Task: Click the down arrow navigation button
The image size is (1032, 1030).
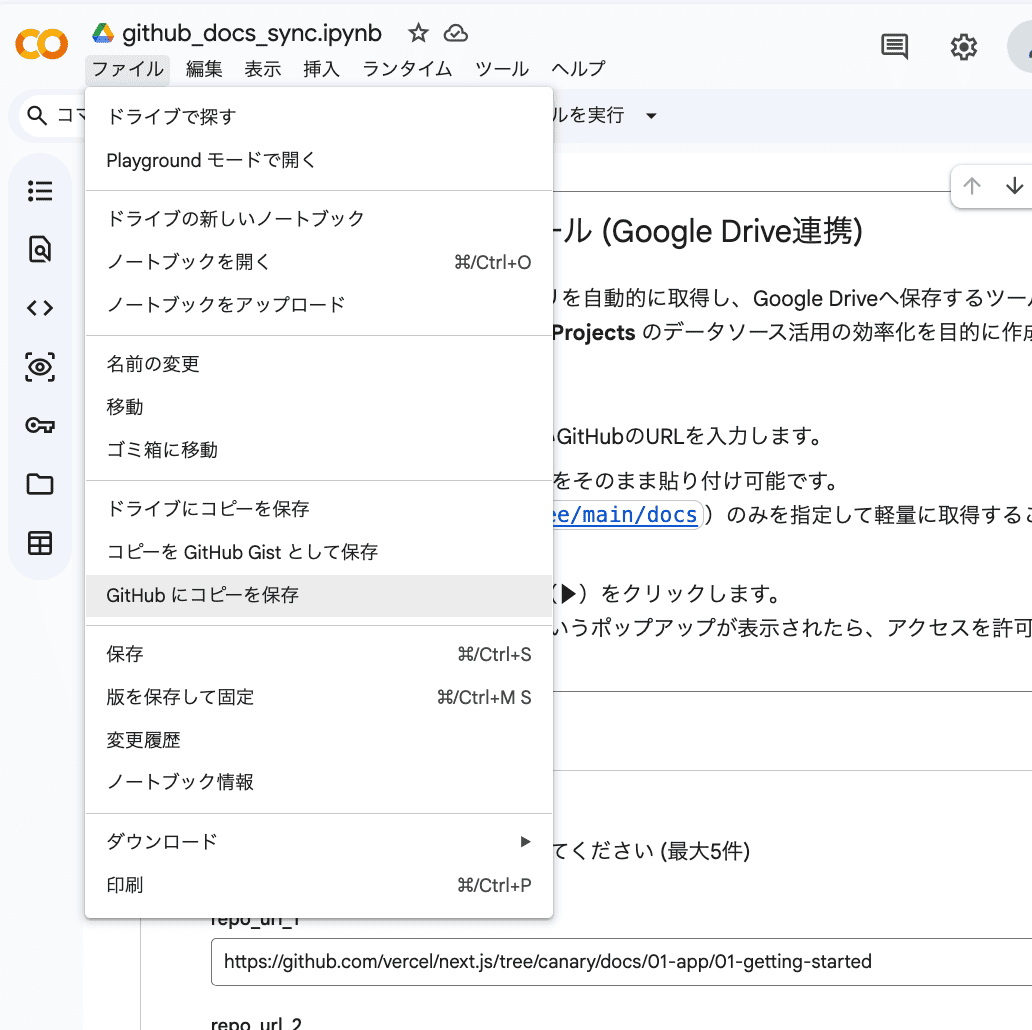Action: tap(1014, 186)
